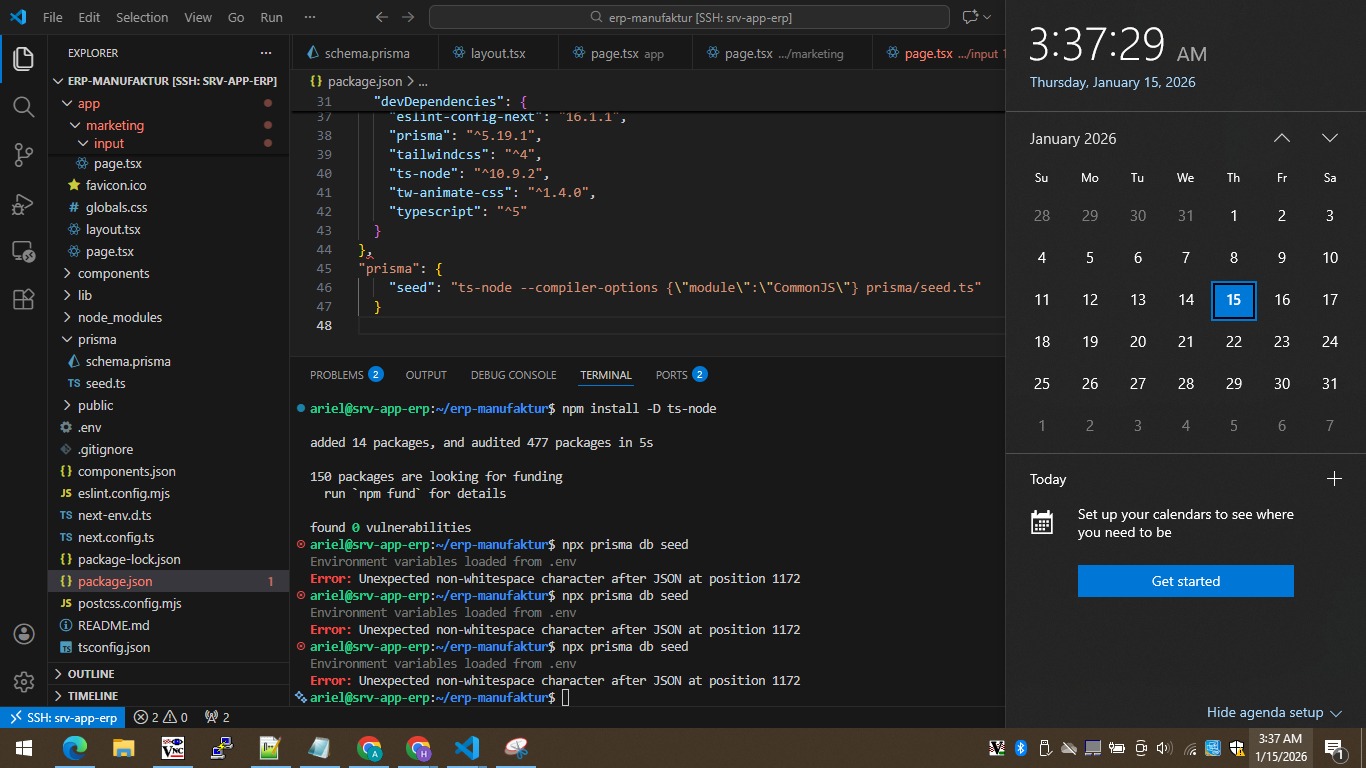1366x768 pixels.
Task: Click the Get started button
Action: point(1185,581)
